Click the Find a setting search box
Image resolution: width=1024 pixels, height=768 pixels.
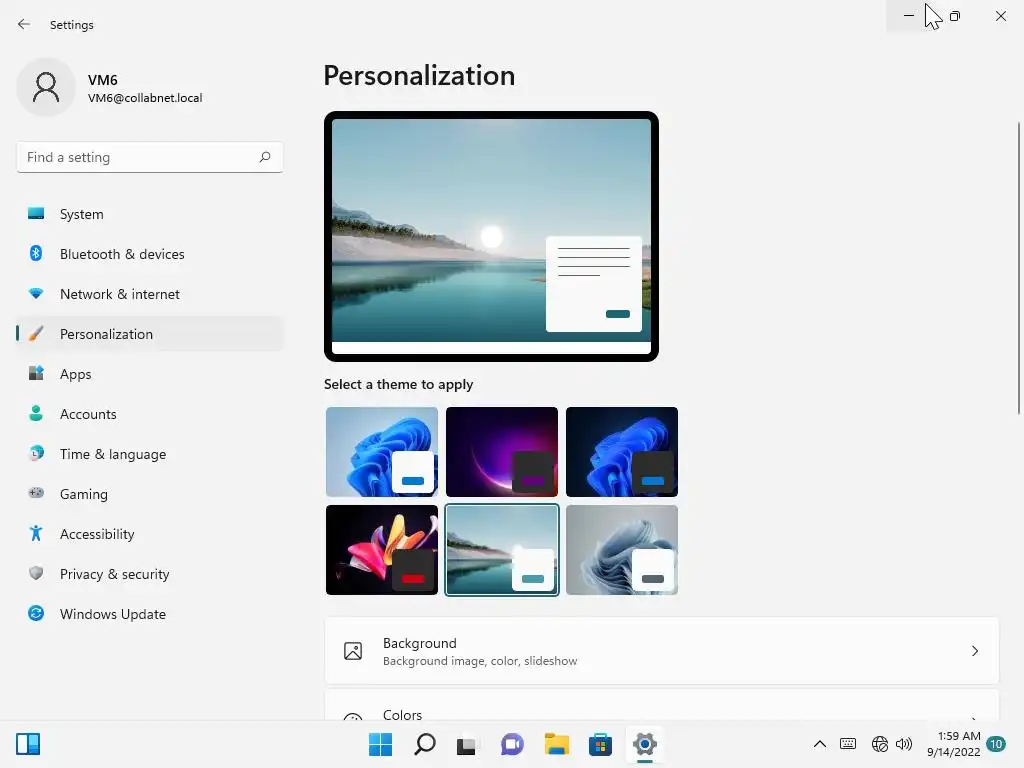[x=150, y=157]
